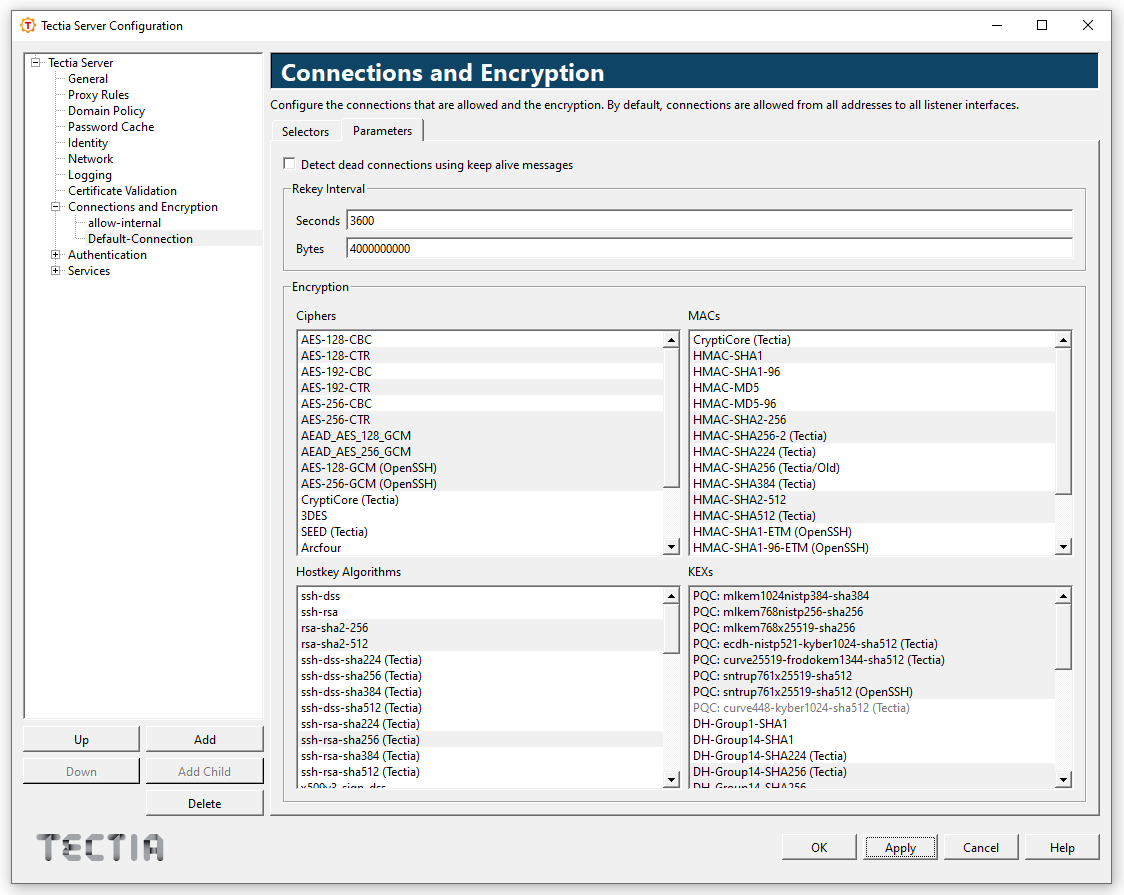This screenshot has height=895, width=1124.
Task: Select ssh-rsa hostkey algorithm
Action: [480, 612]
